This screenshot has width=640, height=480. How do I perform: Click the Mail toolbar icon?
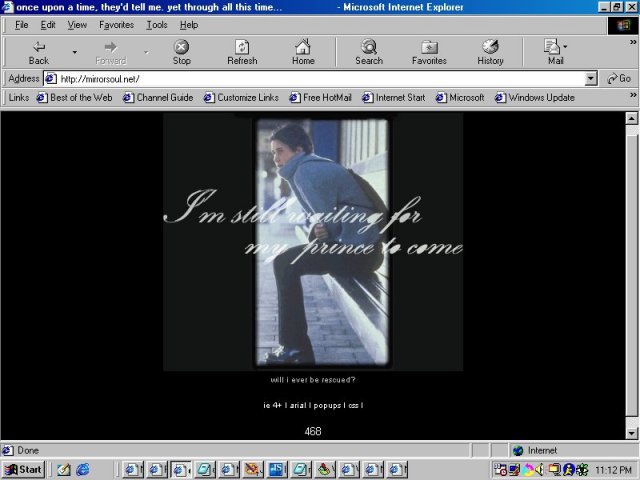tap(551, 47)
